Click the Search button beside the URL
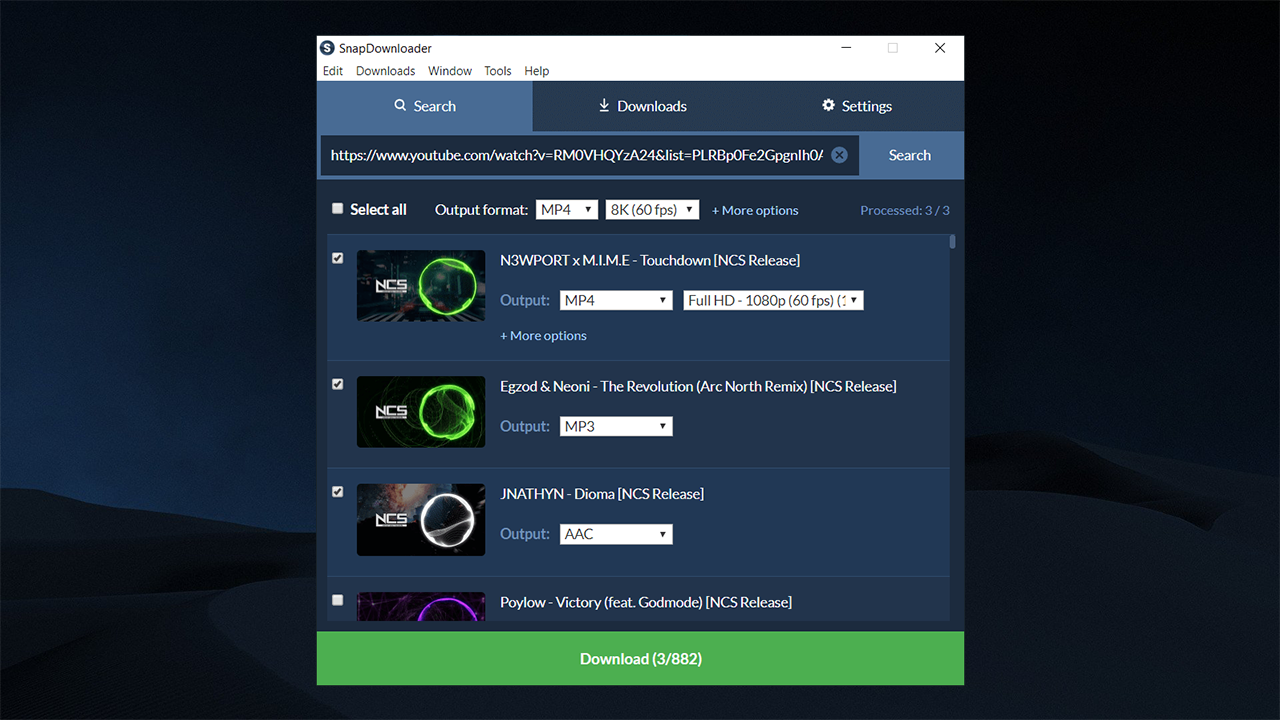Image resolution: width=1280 pixels, height=720 pixels. (x=909, y=155)
